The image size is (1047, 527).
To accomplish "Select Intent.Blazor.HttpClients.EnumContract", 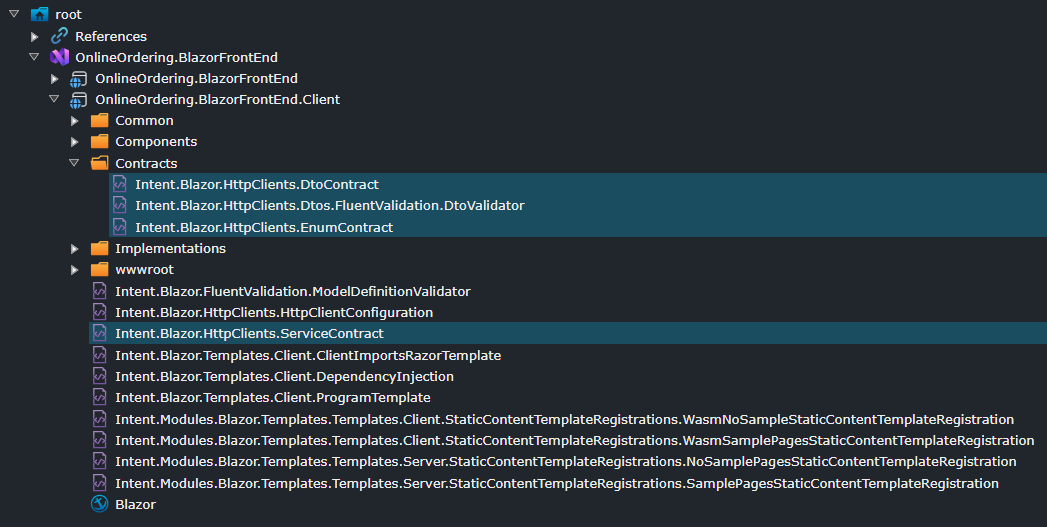I will click(x=264, y=227).
